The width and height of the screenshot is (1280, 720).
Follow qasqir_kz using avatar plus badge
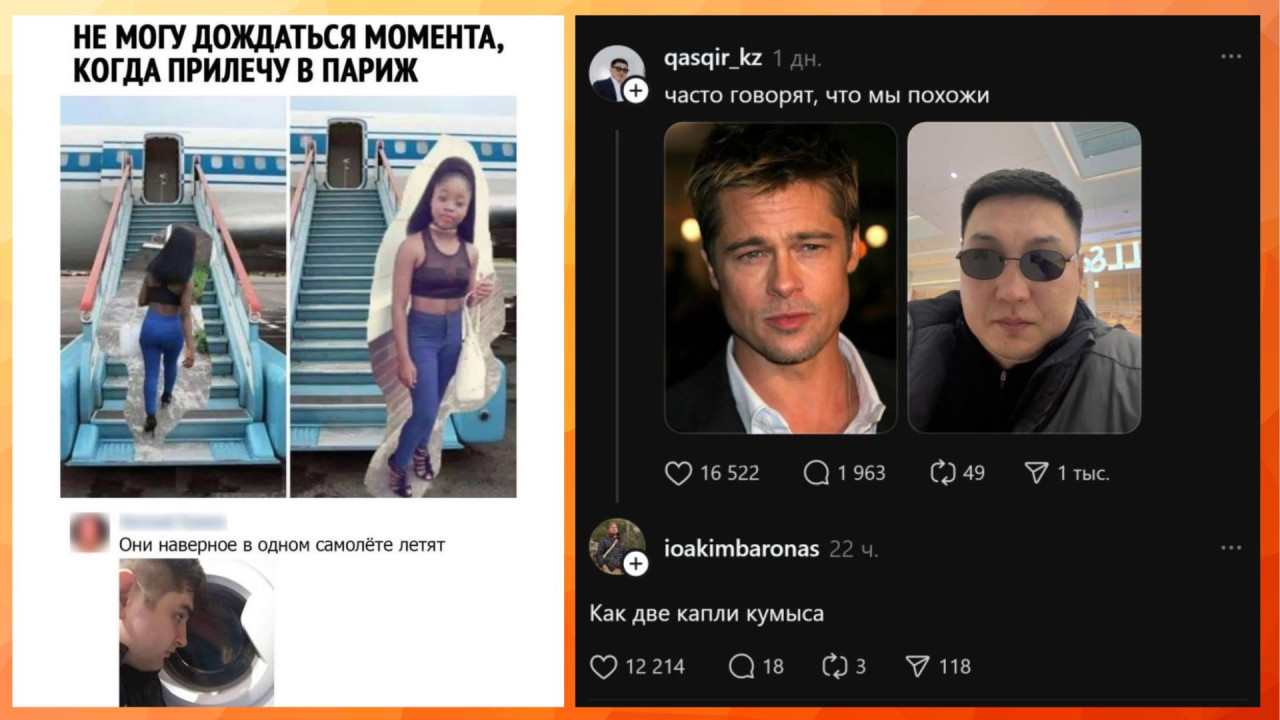pyautogui.click(x=636, y=91)
